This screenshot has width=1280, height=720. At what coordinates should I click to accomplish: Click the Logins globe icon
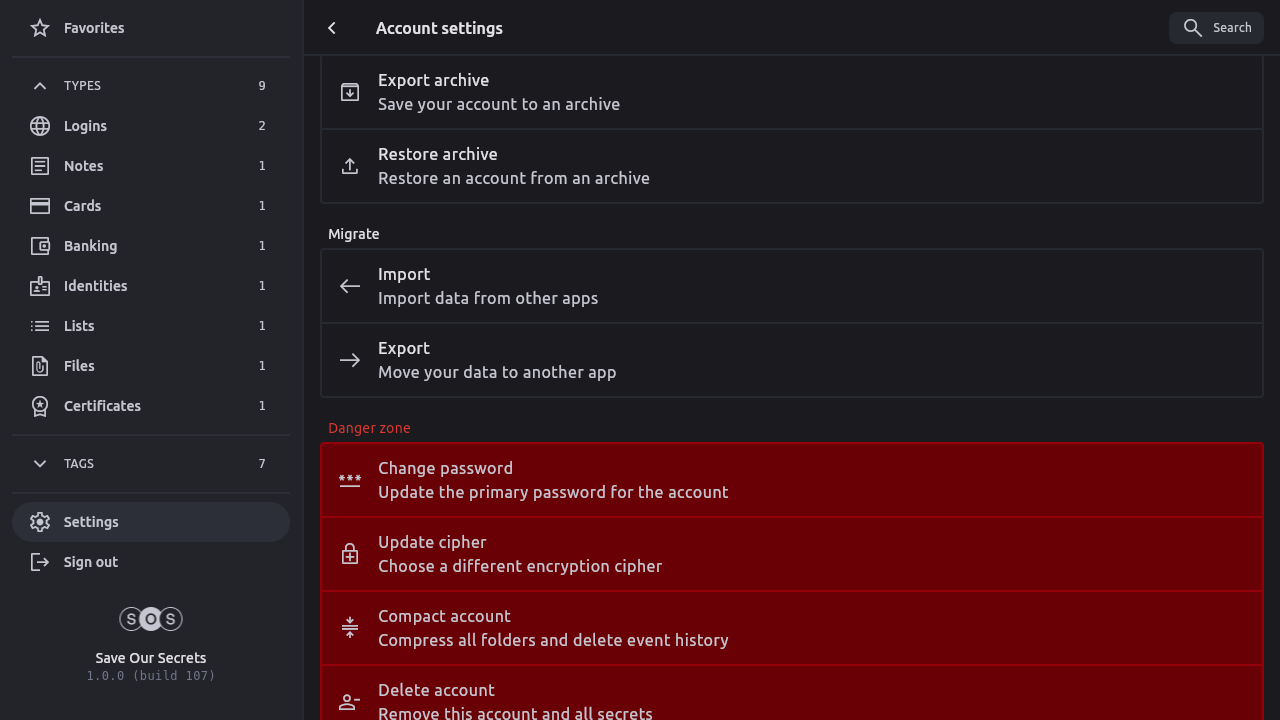click(40, 126)
